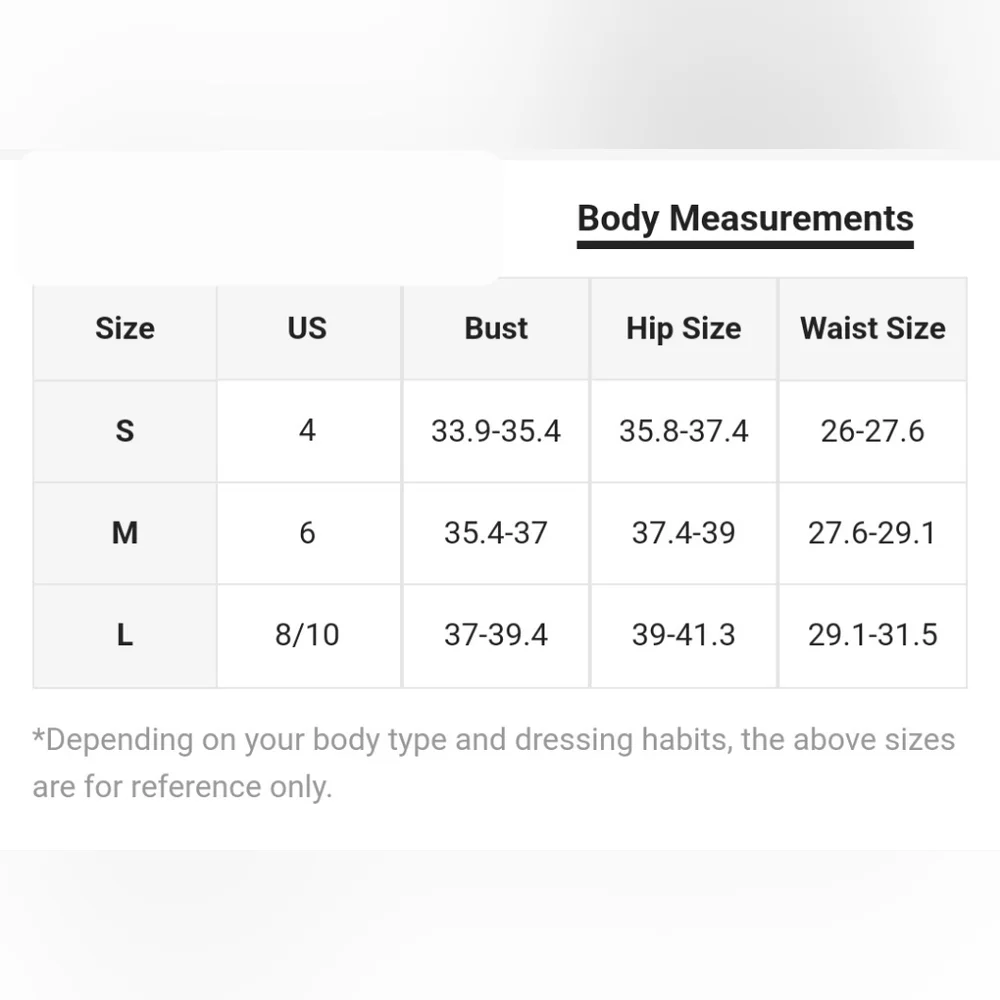Screen dimensions: 1000x1000
Task: Click the hip value 39-41.3
Action: coord(684,635)
